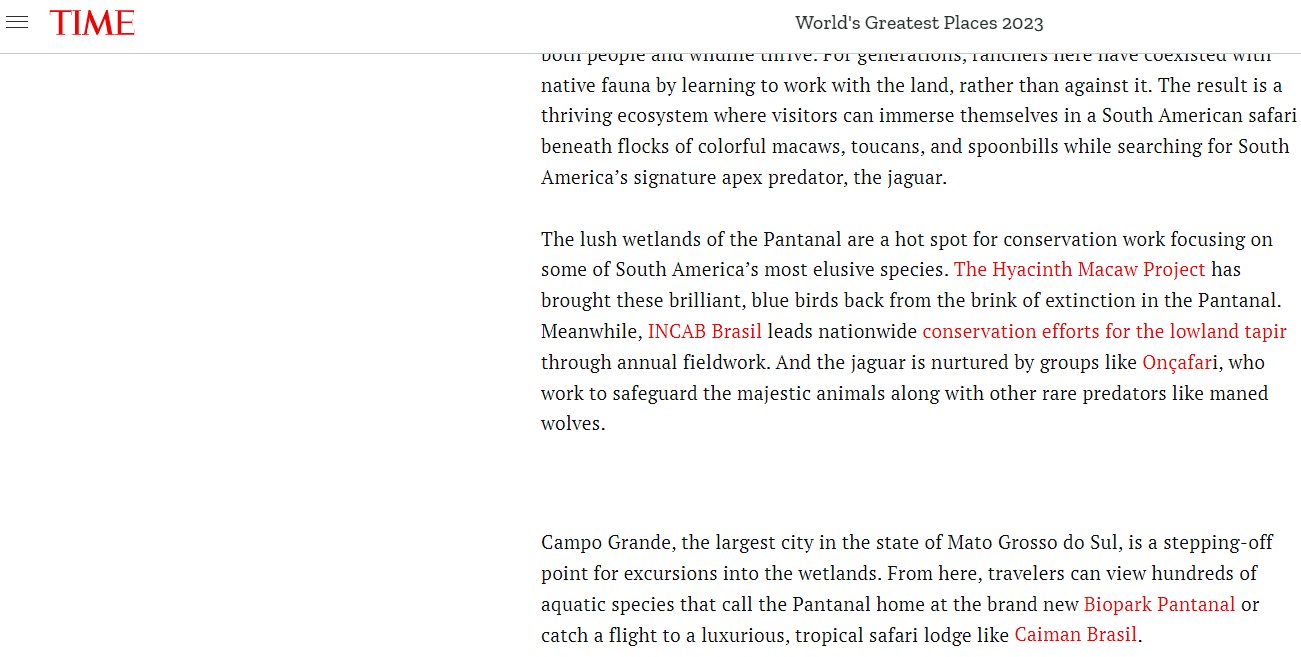Click the World's Greatest Places 2023 title
Image resolution: width=1301 pixels, height=657 pixels.
[919, 23]
